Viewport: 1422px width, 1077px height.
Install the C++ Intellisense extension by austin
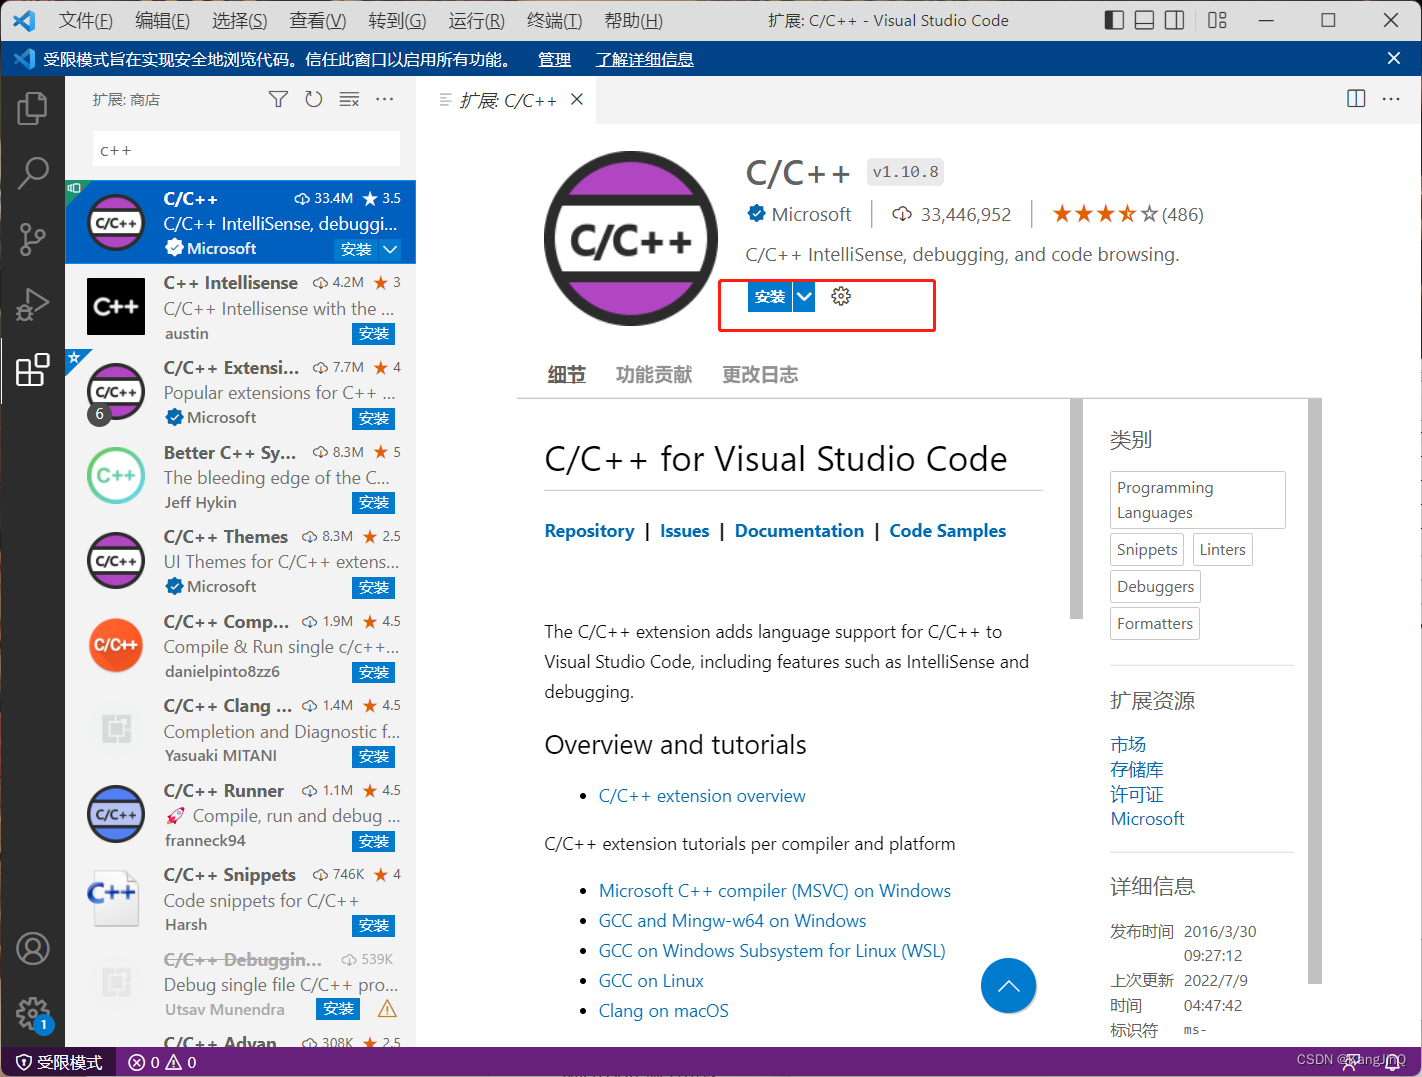tap(374, 334)
